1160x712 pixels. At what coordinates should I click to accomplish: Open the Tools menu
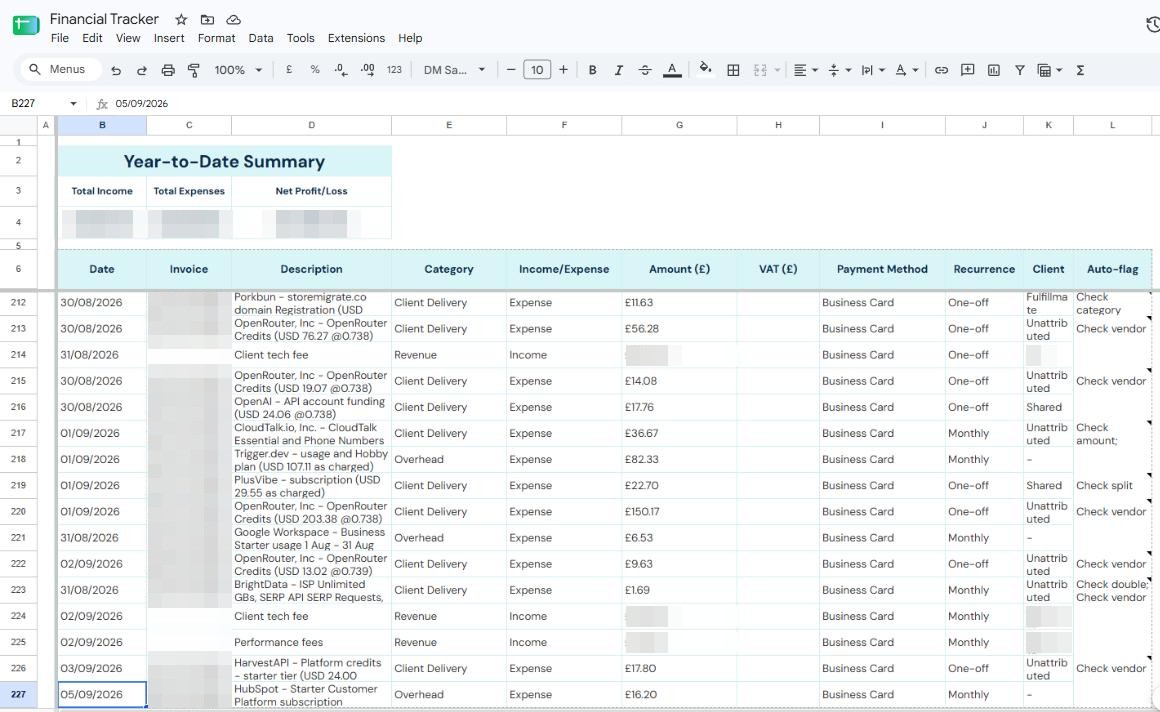pos(300,38)
